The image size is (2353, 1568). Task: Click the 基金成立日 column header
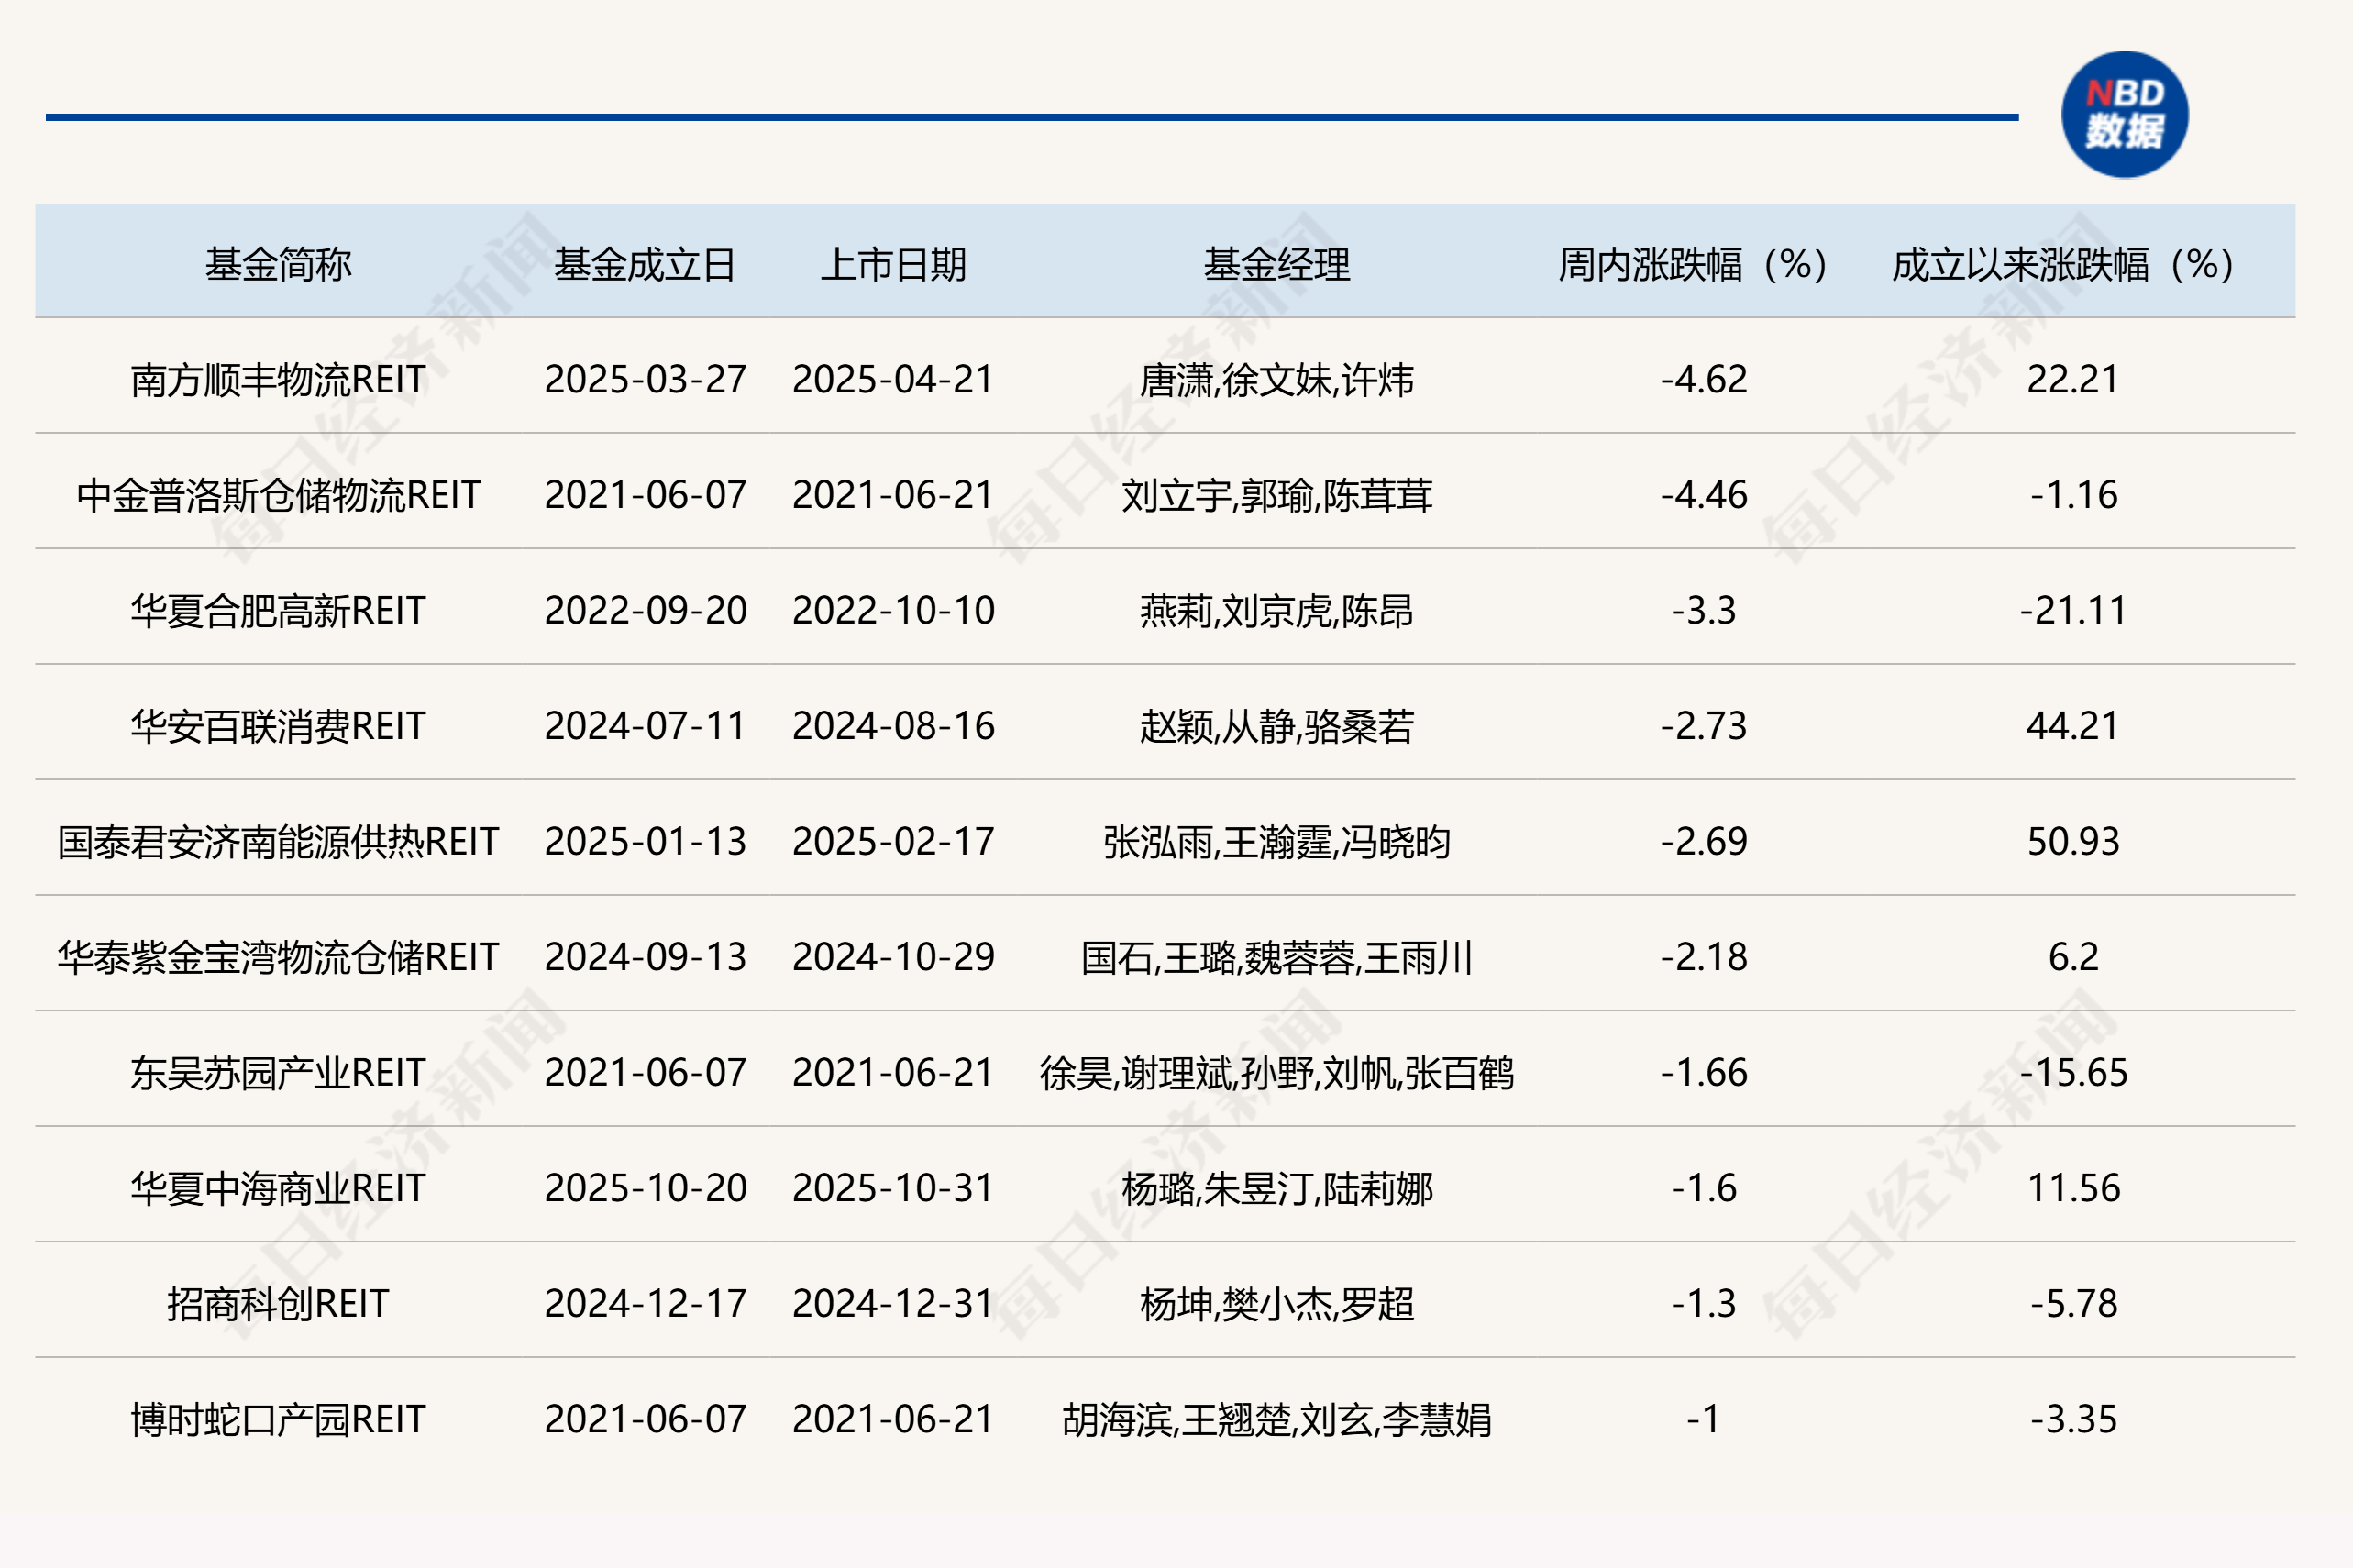click(645, 265)
